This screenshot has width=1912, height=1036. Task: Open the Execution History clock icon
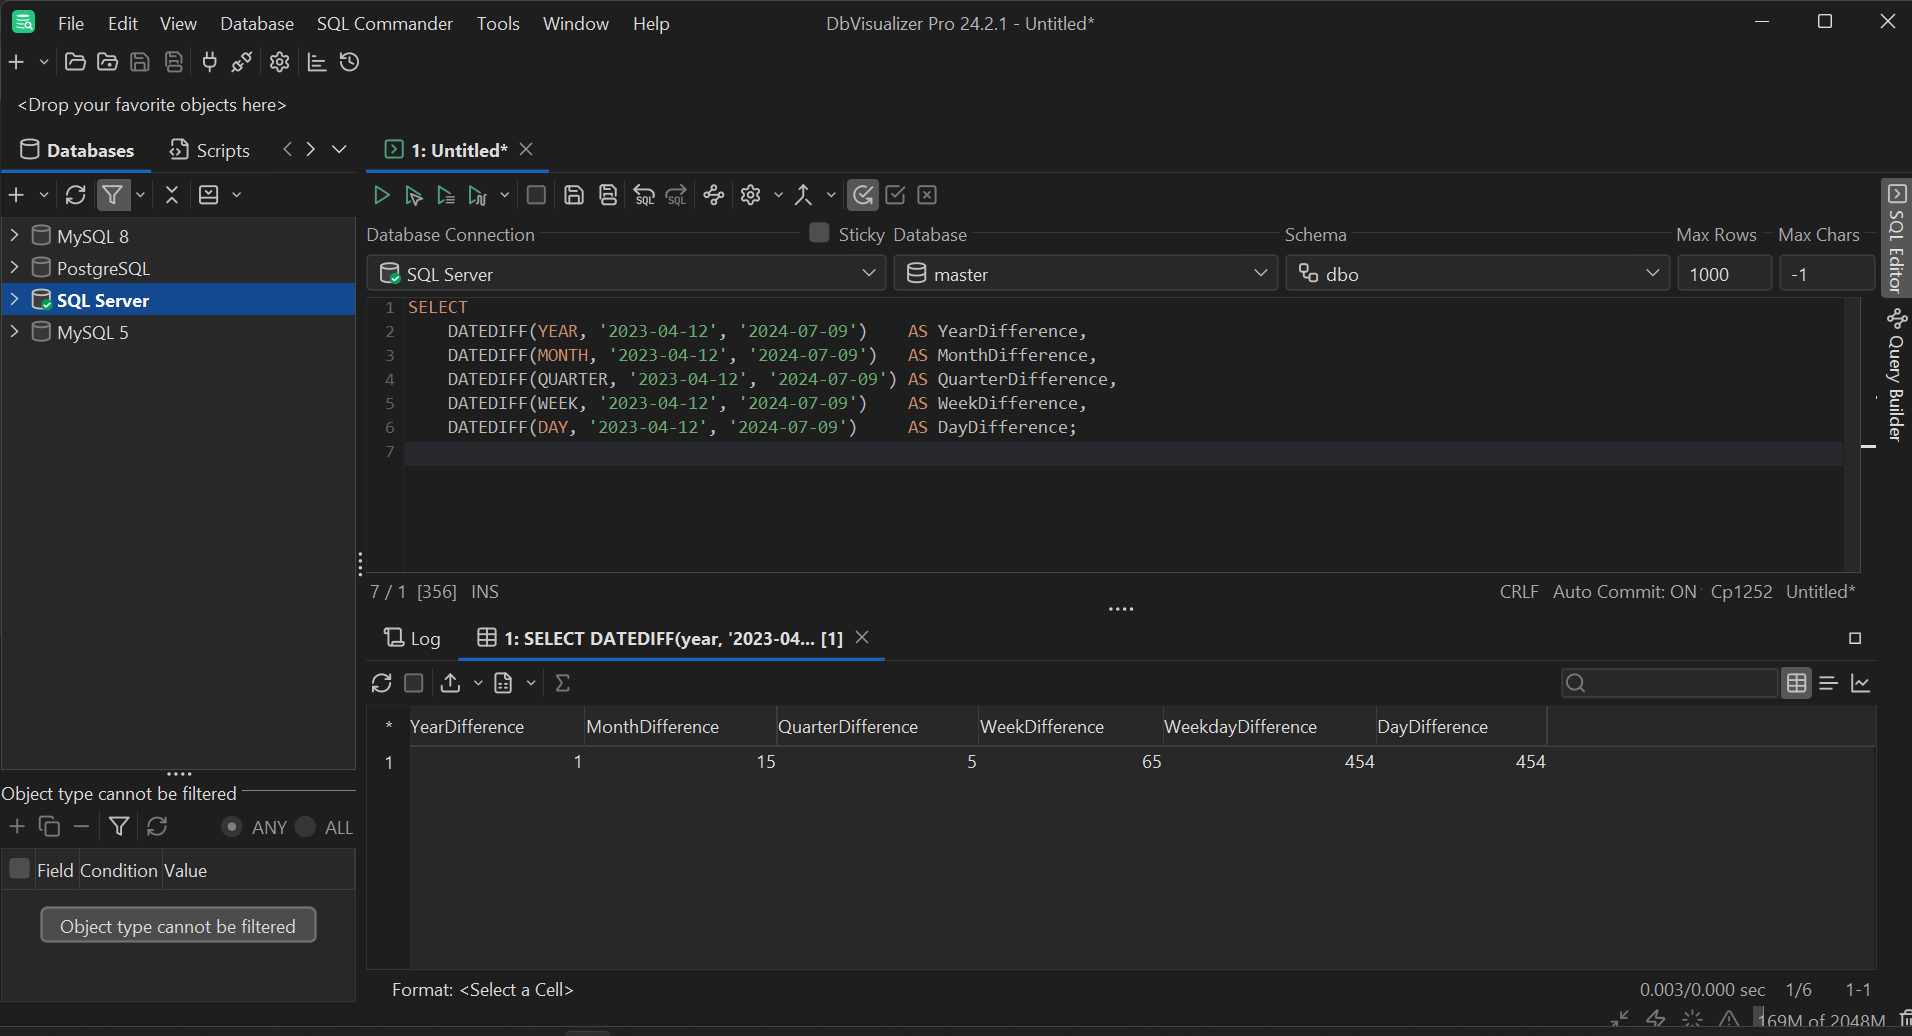(348, 62)
